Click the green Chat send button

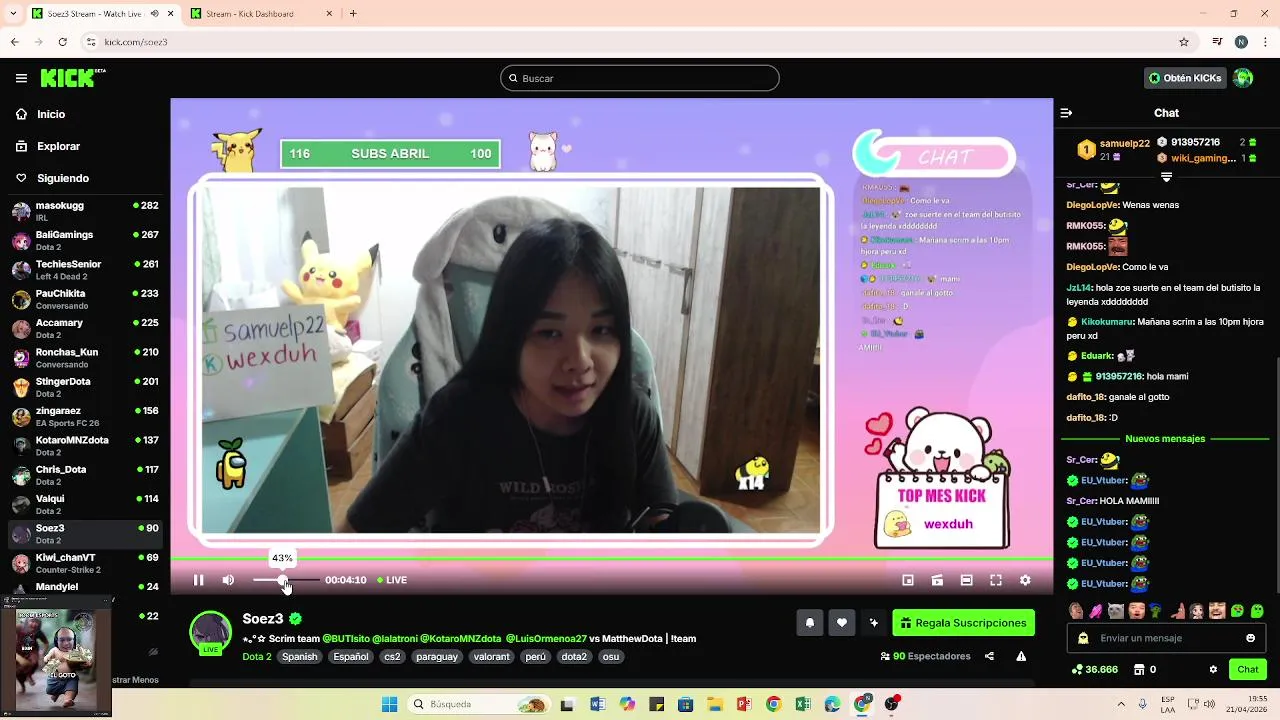[1248, 669]
